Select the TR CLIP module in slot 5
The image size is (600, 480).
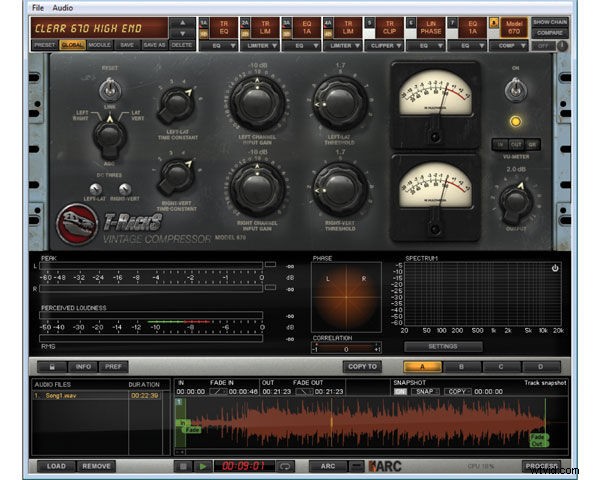tap(389, 28)
